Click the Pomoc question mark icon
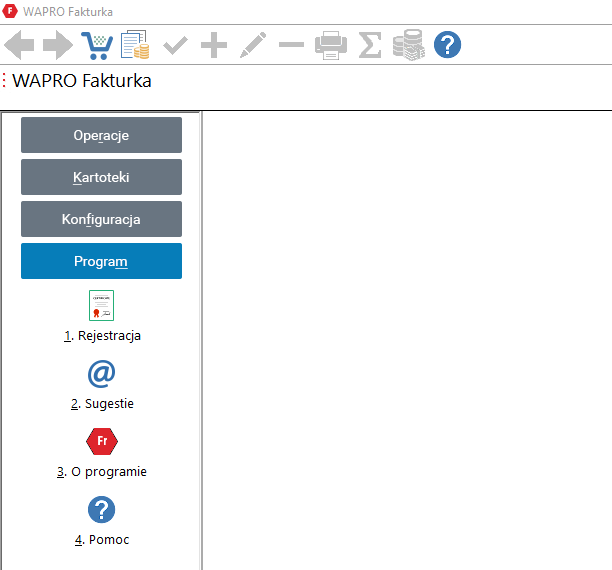Viewport: 612px width, 570px height. pos(101,509)
